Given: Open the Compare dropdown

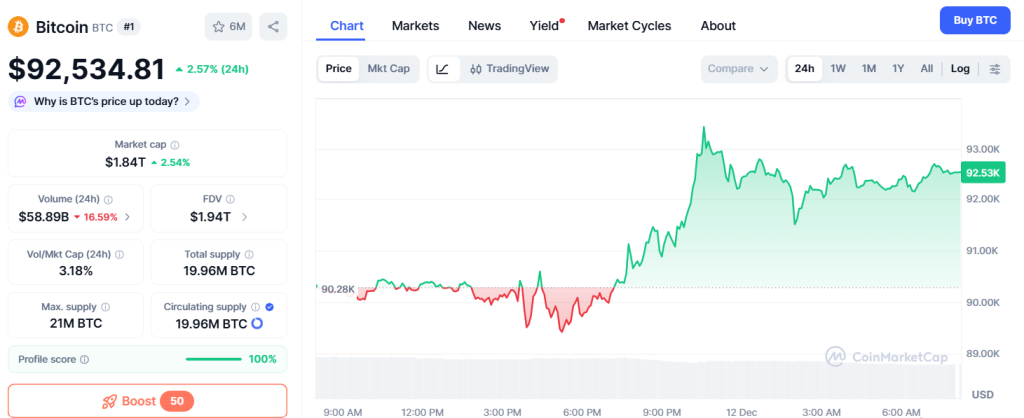Looking at the screenshot, I should (x=739, y=69).
